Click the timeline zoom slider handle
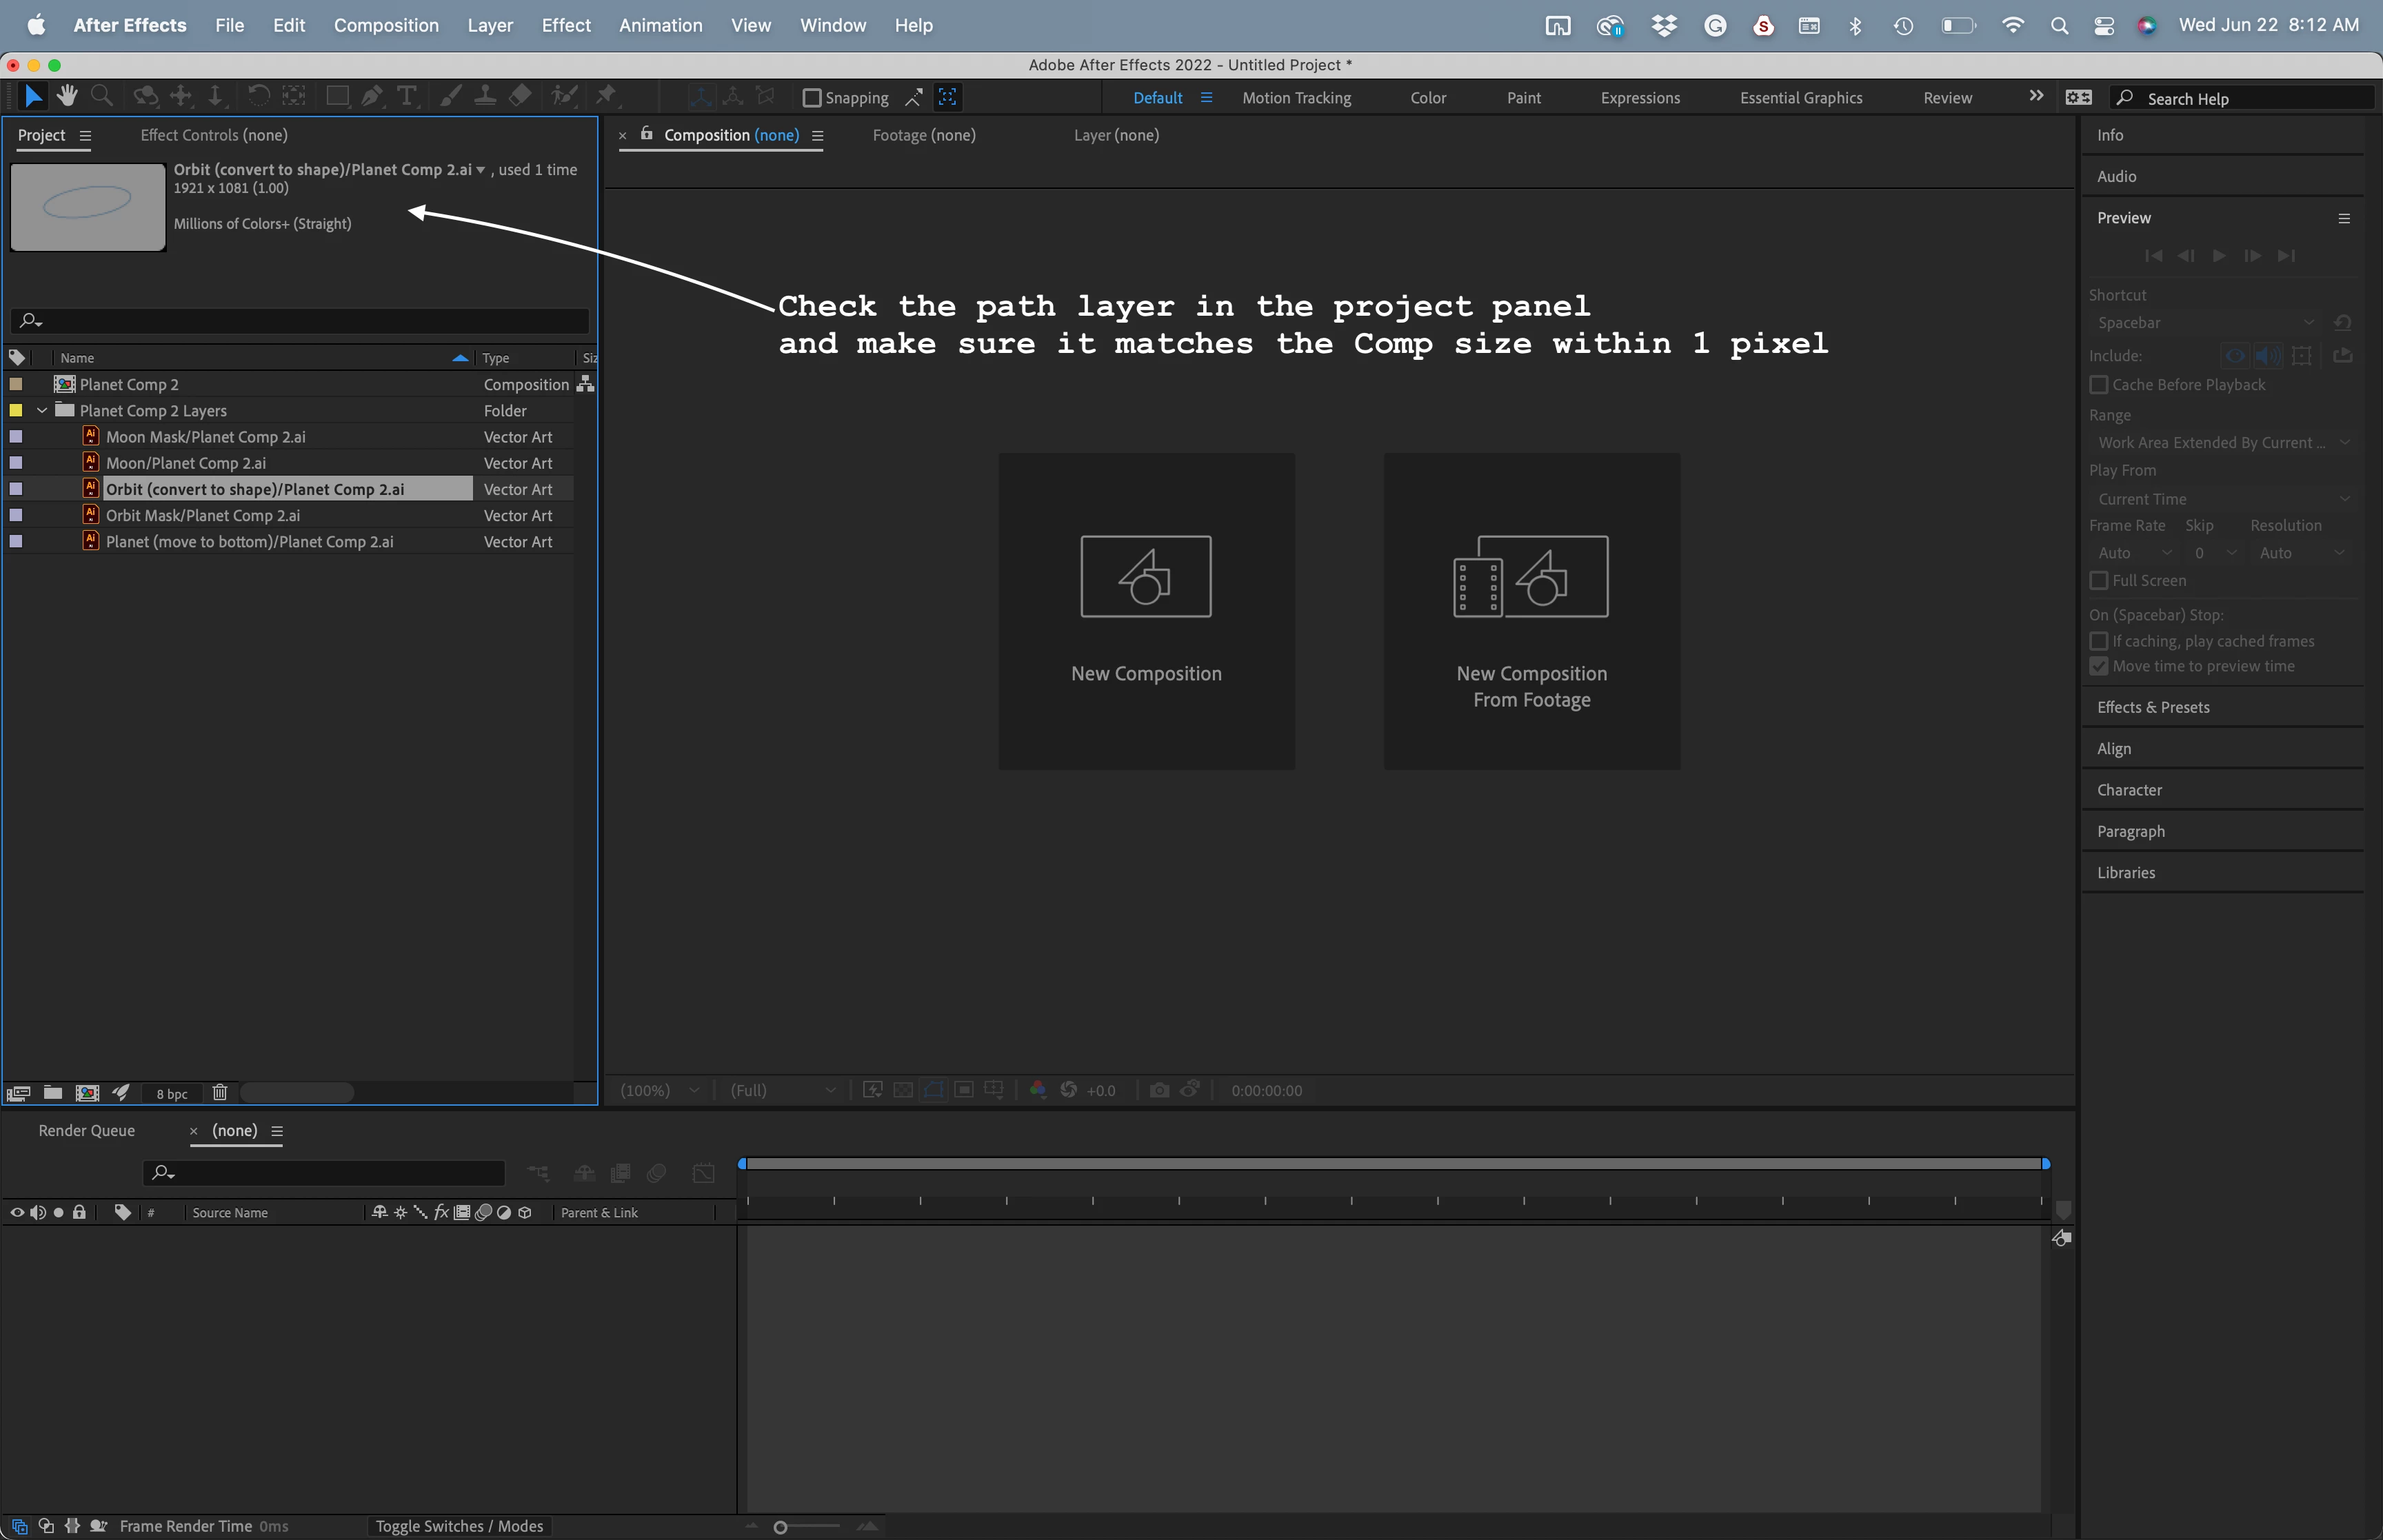2383x1540 pixels. pos(781,1527)
